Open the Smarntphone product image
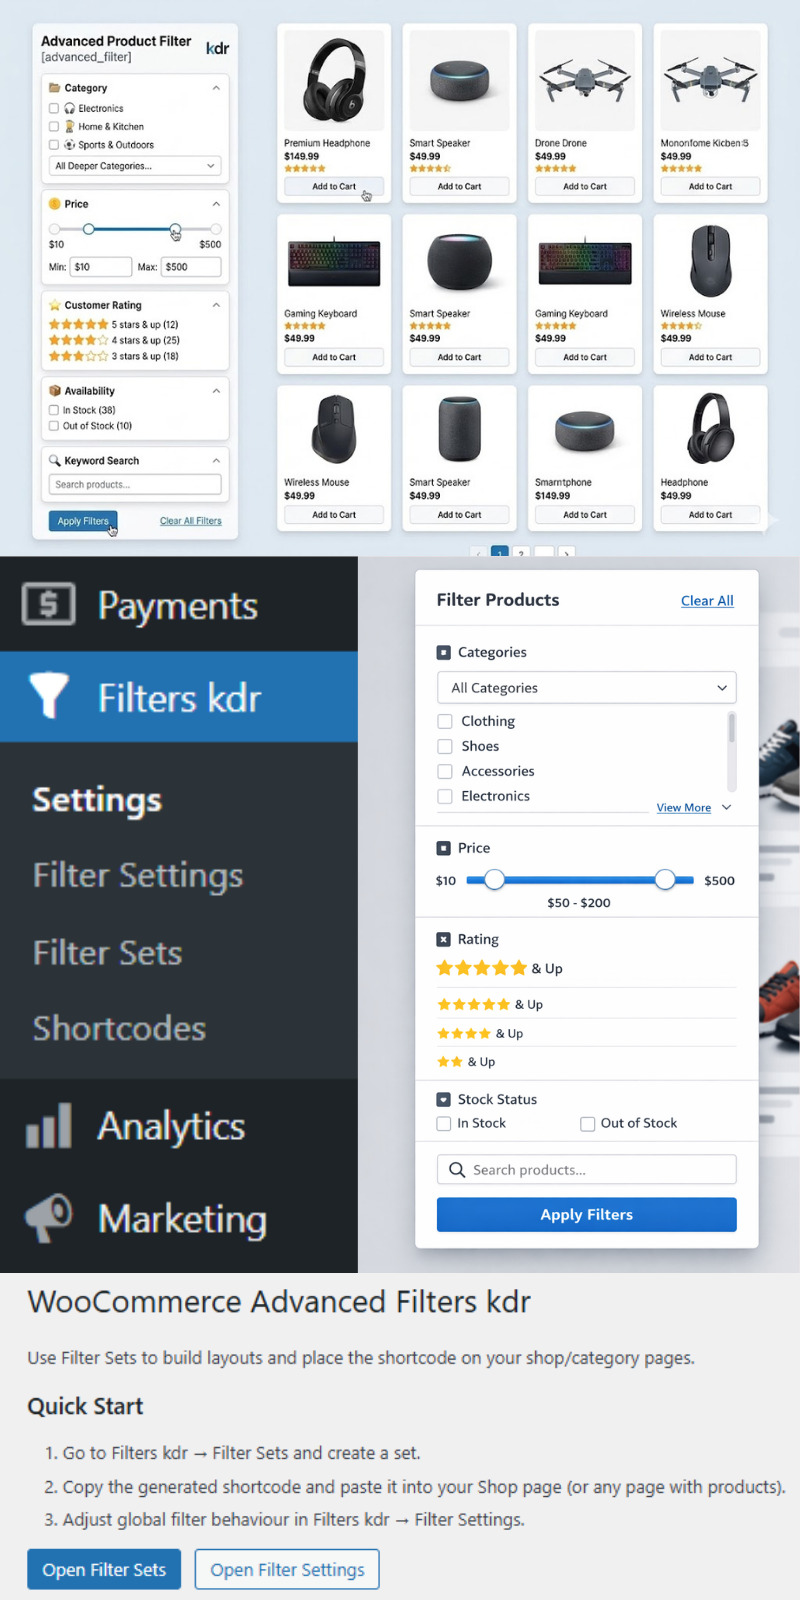The image size is (800, 1600). 585,431
